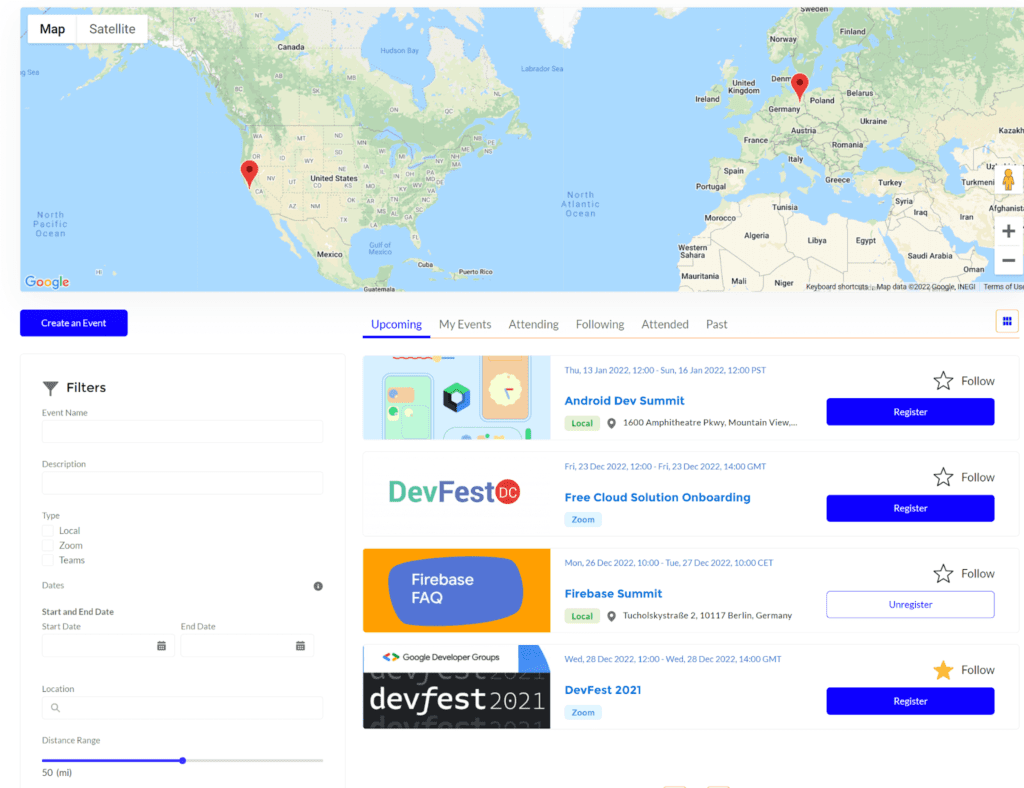The height and width of the screenshot is (788, 1024).
Task: Register for DevFest 2021
Action: tap(910, 701)
